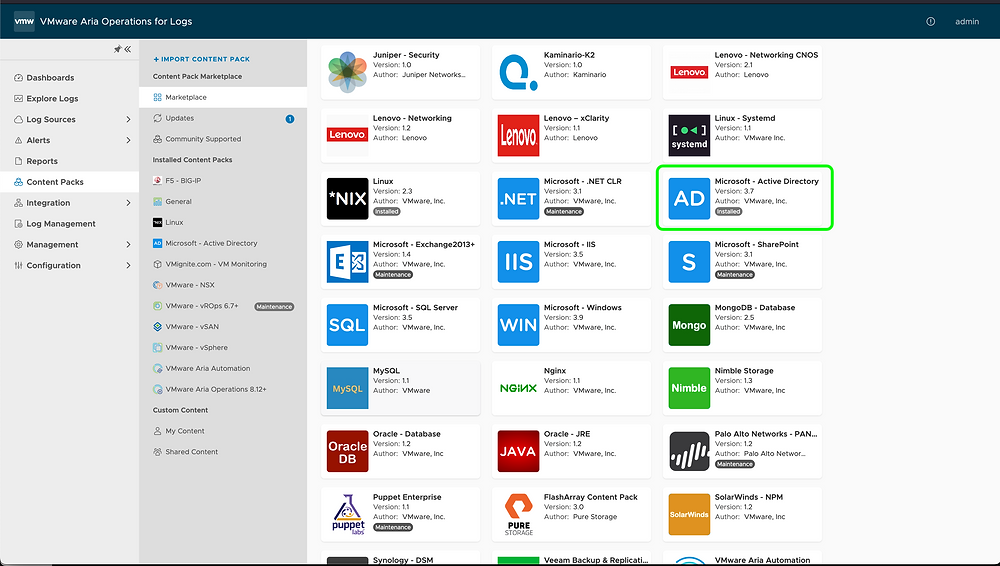This screenshot has width=1000, height=566.
Task: Click the SharePoint S icon
Action: [689, 262]
